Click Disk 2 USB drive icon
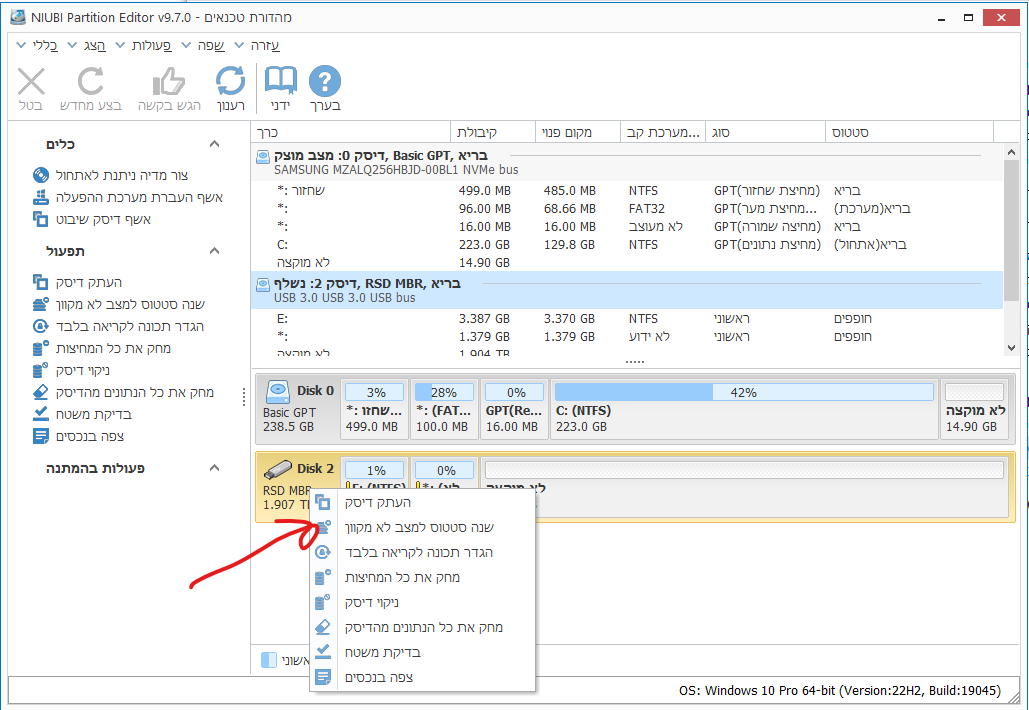Image resolution: width=1029 pixels, height=710 pixels. 278,469
